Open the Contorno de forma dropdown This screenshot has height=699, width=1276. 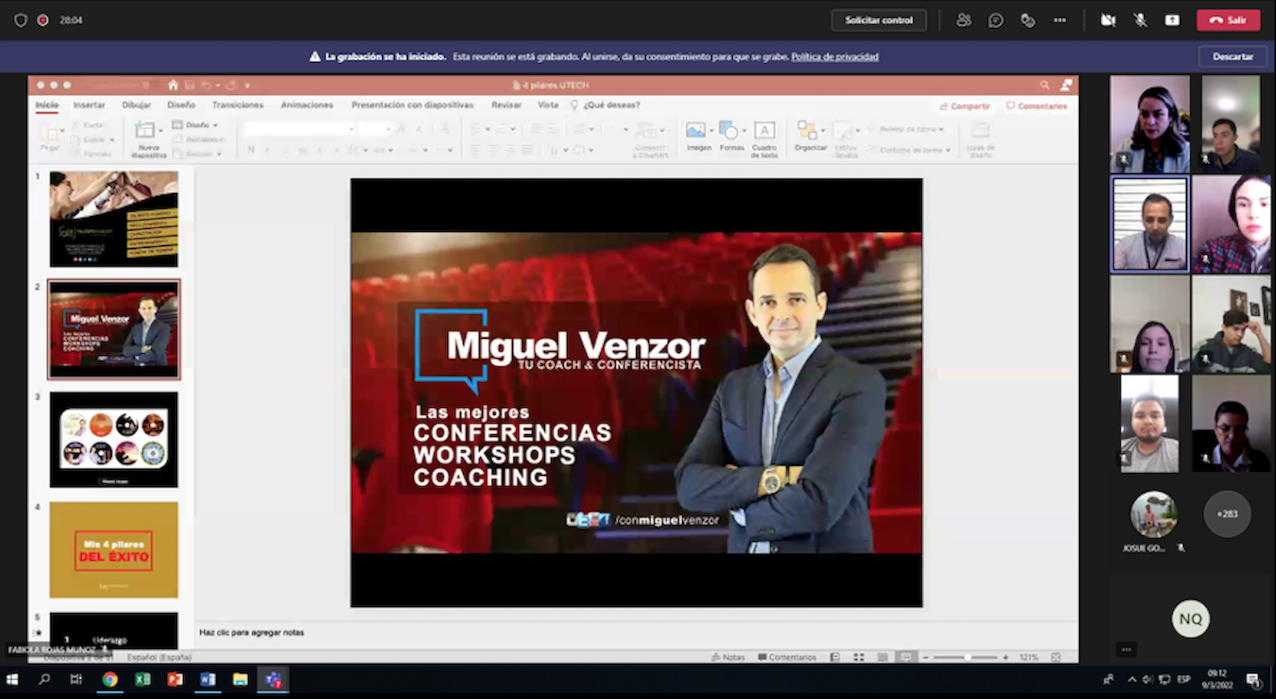click(x=908, y=150)
